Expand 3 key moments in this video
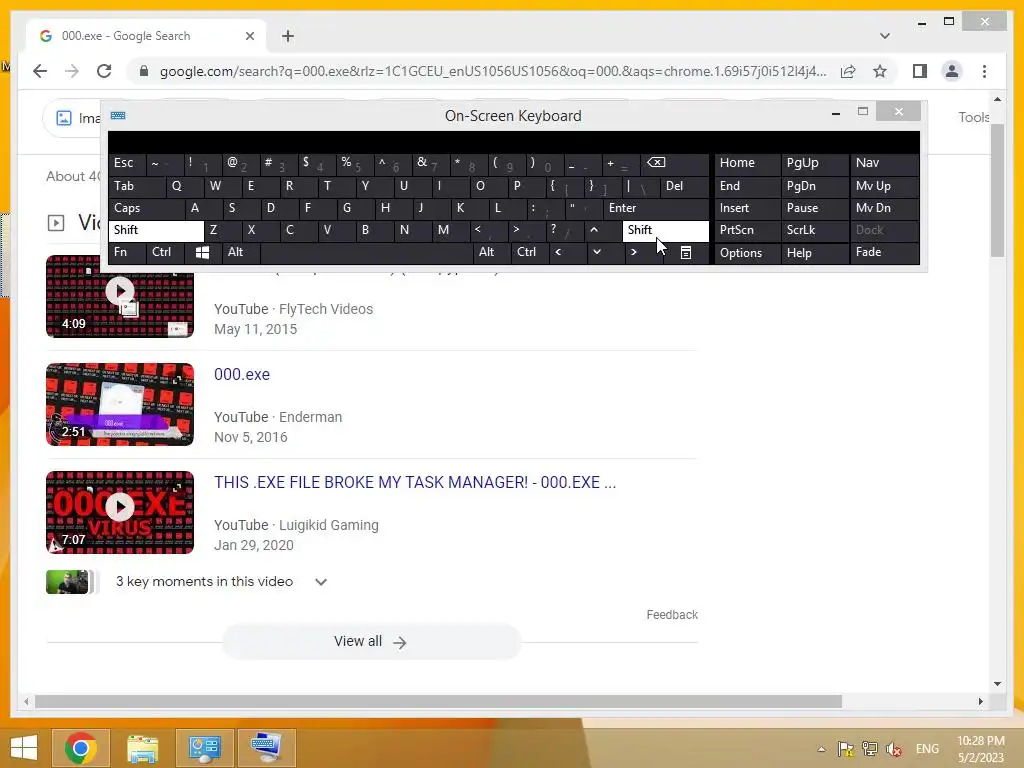This screenshot has width=1024, height=768. tap(321, 582)
